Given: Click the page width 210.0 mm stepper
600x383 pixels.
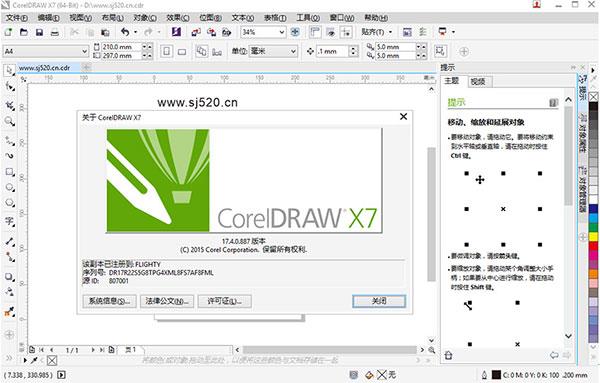Looking at the screenshot, I should tap(147, 47).
